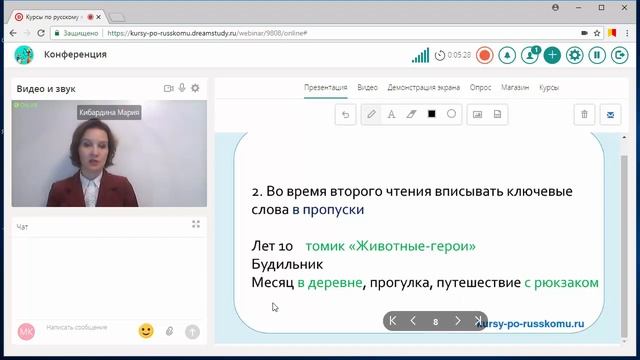The image size is (640, 360).
Task: Open the Курсы tab
Action: click(549, 87)
